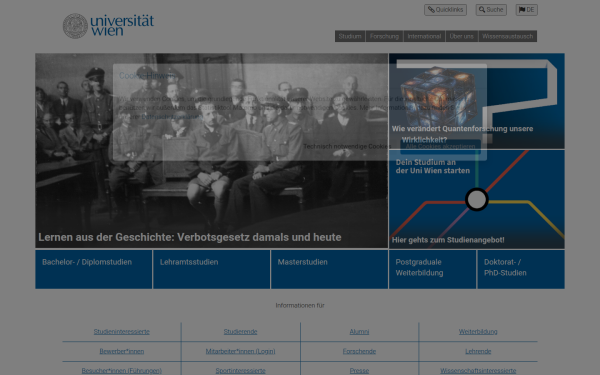Open the Wissenschaftsinteressierte link
The image size is (600, 375).
pos(478,371)
